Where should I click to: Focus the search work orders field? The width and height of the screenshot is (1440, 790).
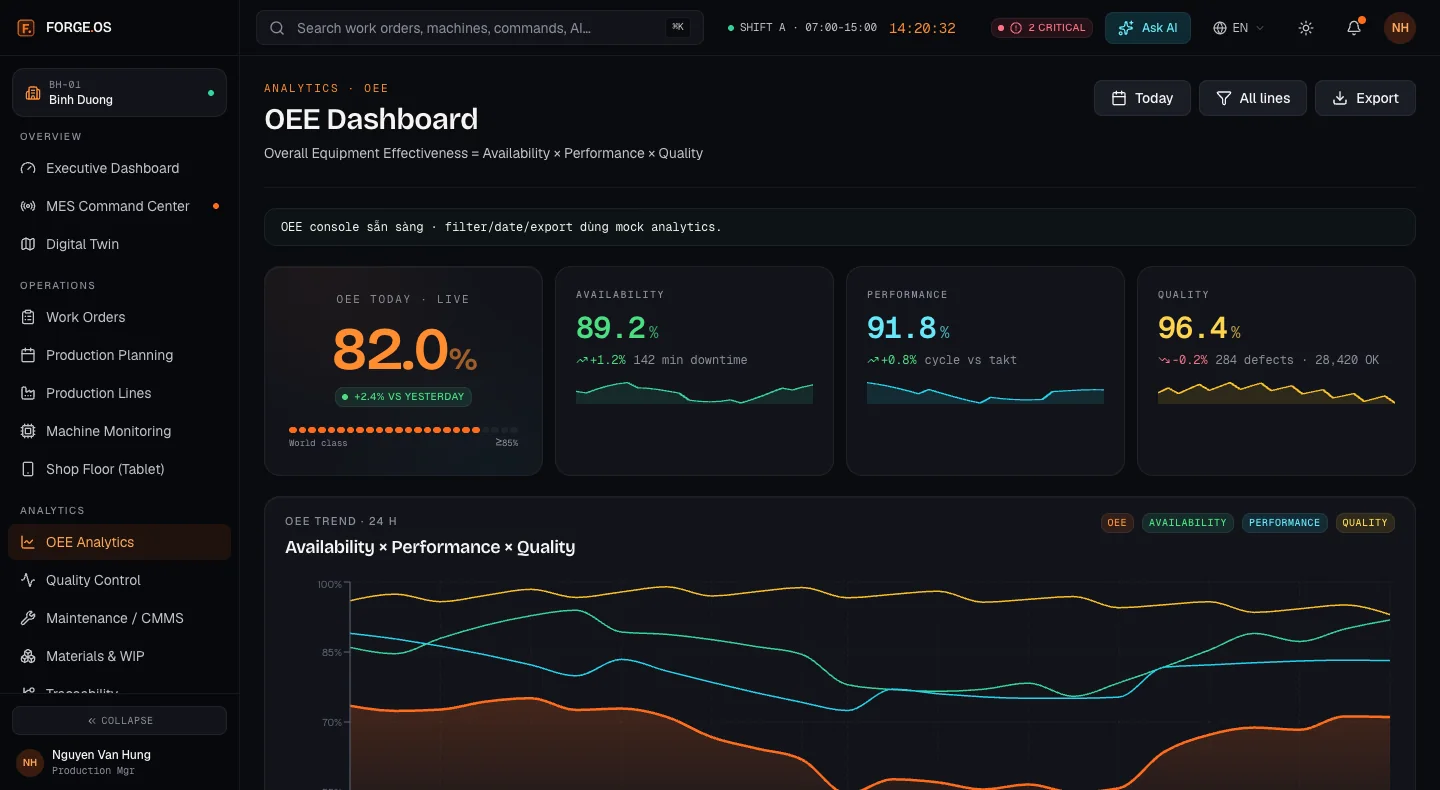(x=480, y=28)
